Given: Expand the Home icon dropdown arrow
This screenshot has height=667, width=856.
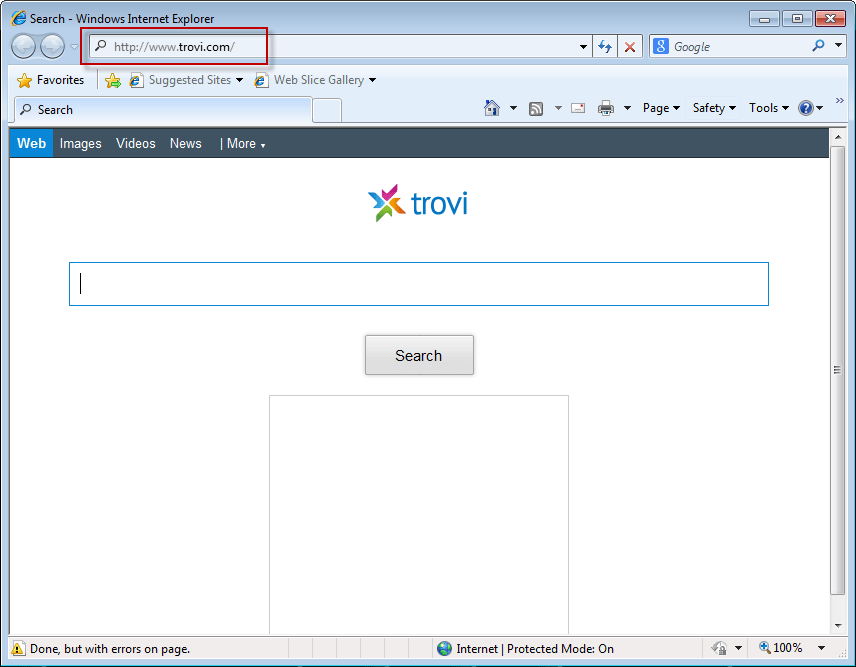Looking at the screenshot, I should point(513,108).
